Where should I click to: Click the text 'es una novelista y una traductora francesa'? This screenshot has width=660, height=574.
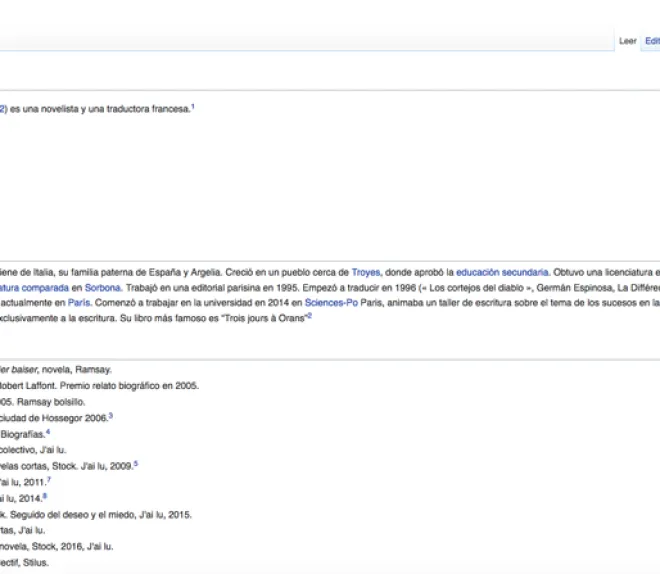[x=100, y=109]
